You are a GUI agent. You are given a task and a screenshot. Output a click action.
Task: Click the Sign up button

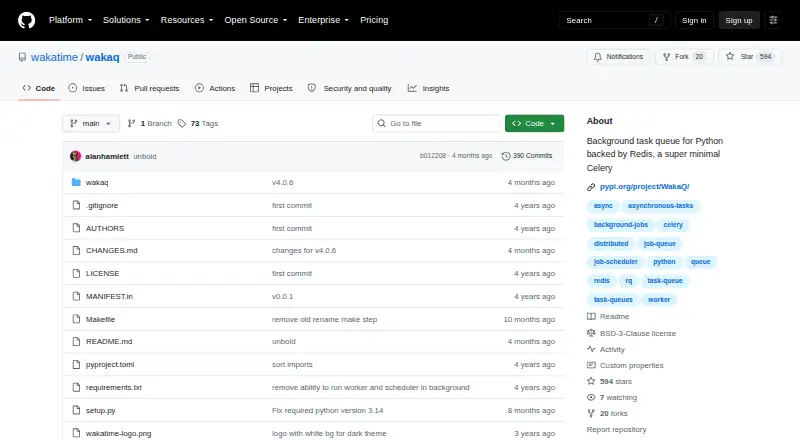coord(739,20)
